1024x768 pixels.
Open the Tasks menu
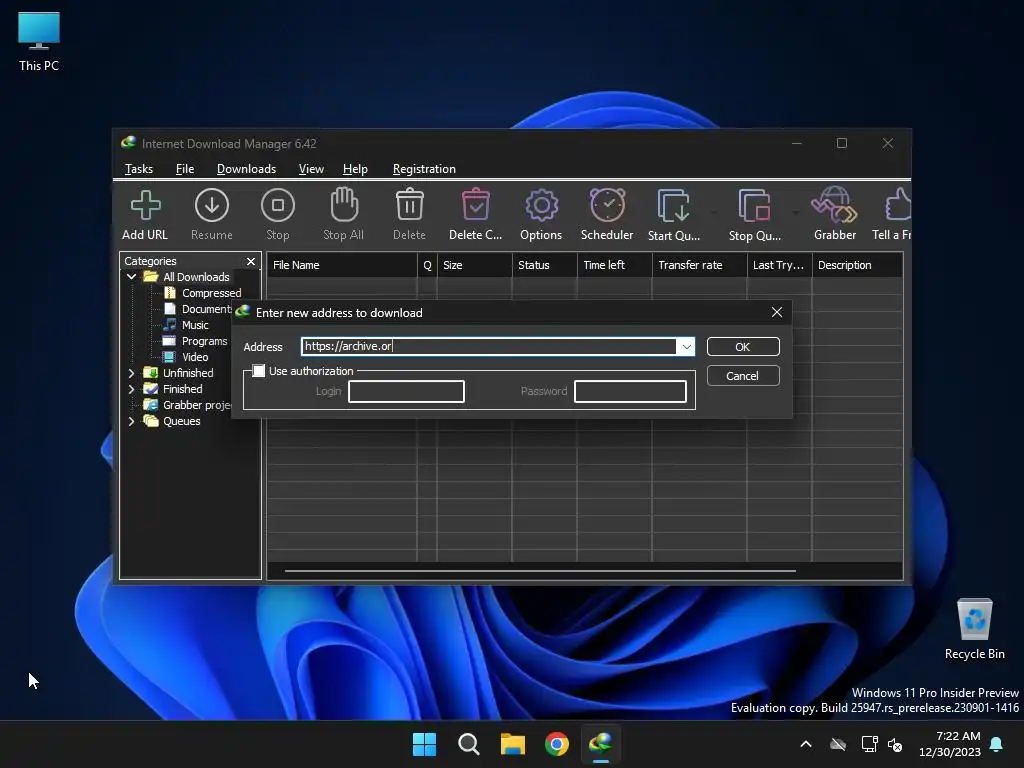click(139, 169)
